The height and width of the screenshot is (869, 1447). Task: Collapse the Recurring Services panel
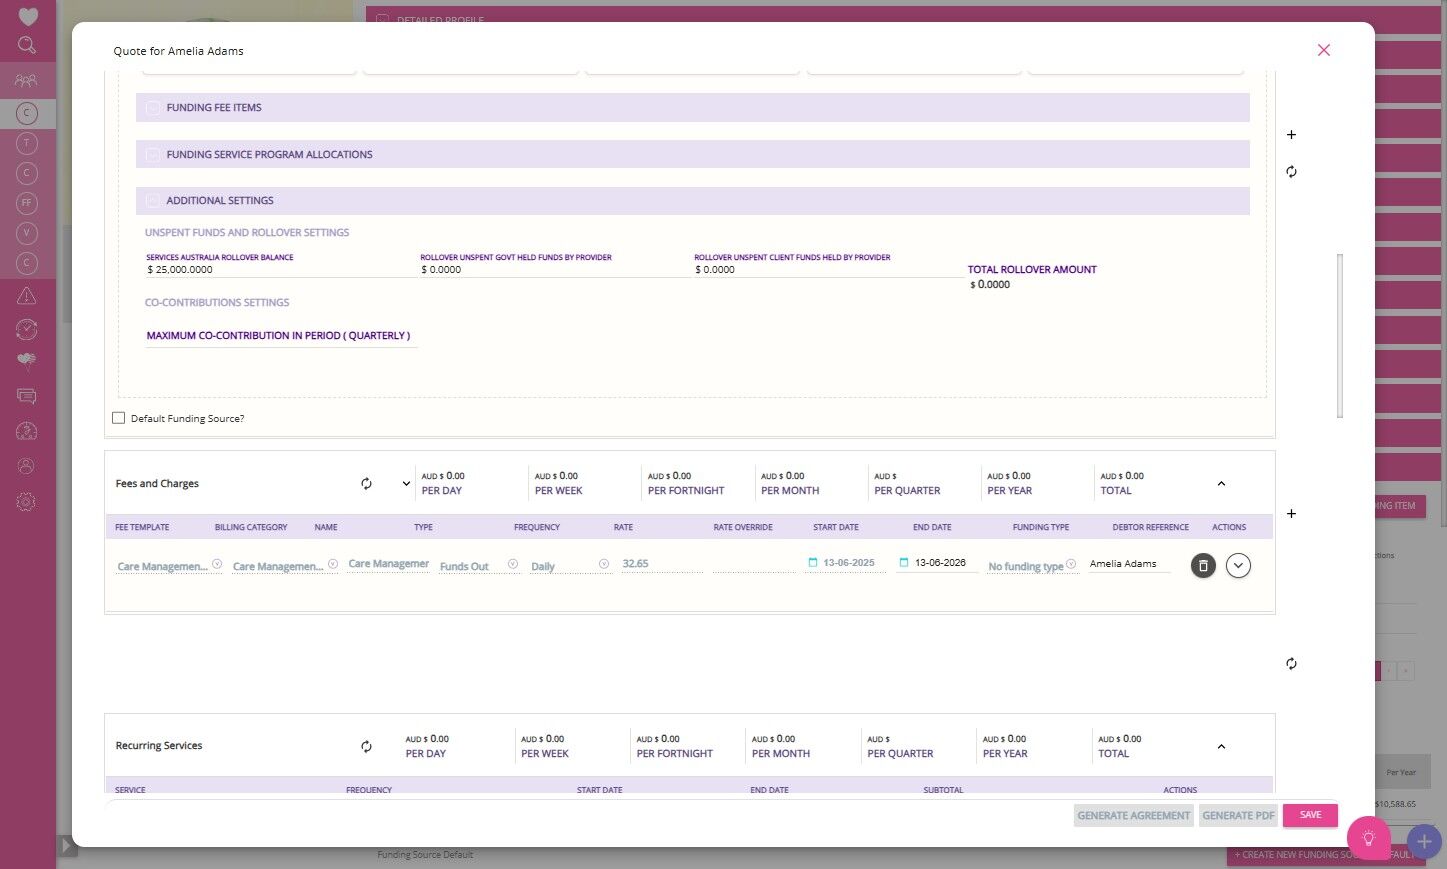coord(1221,747)
